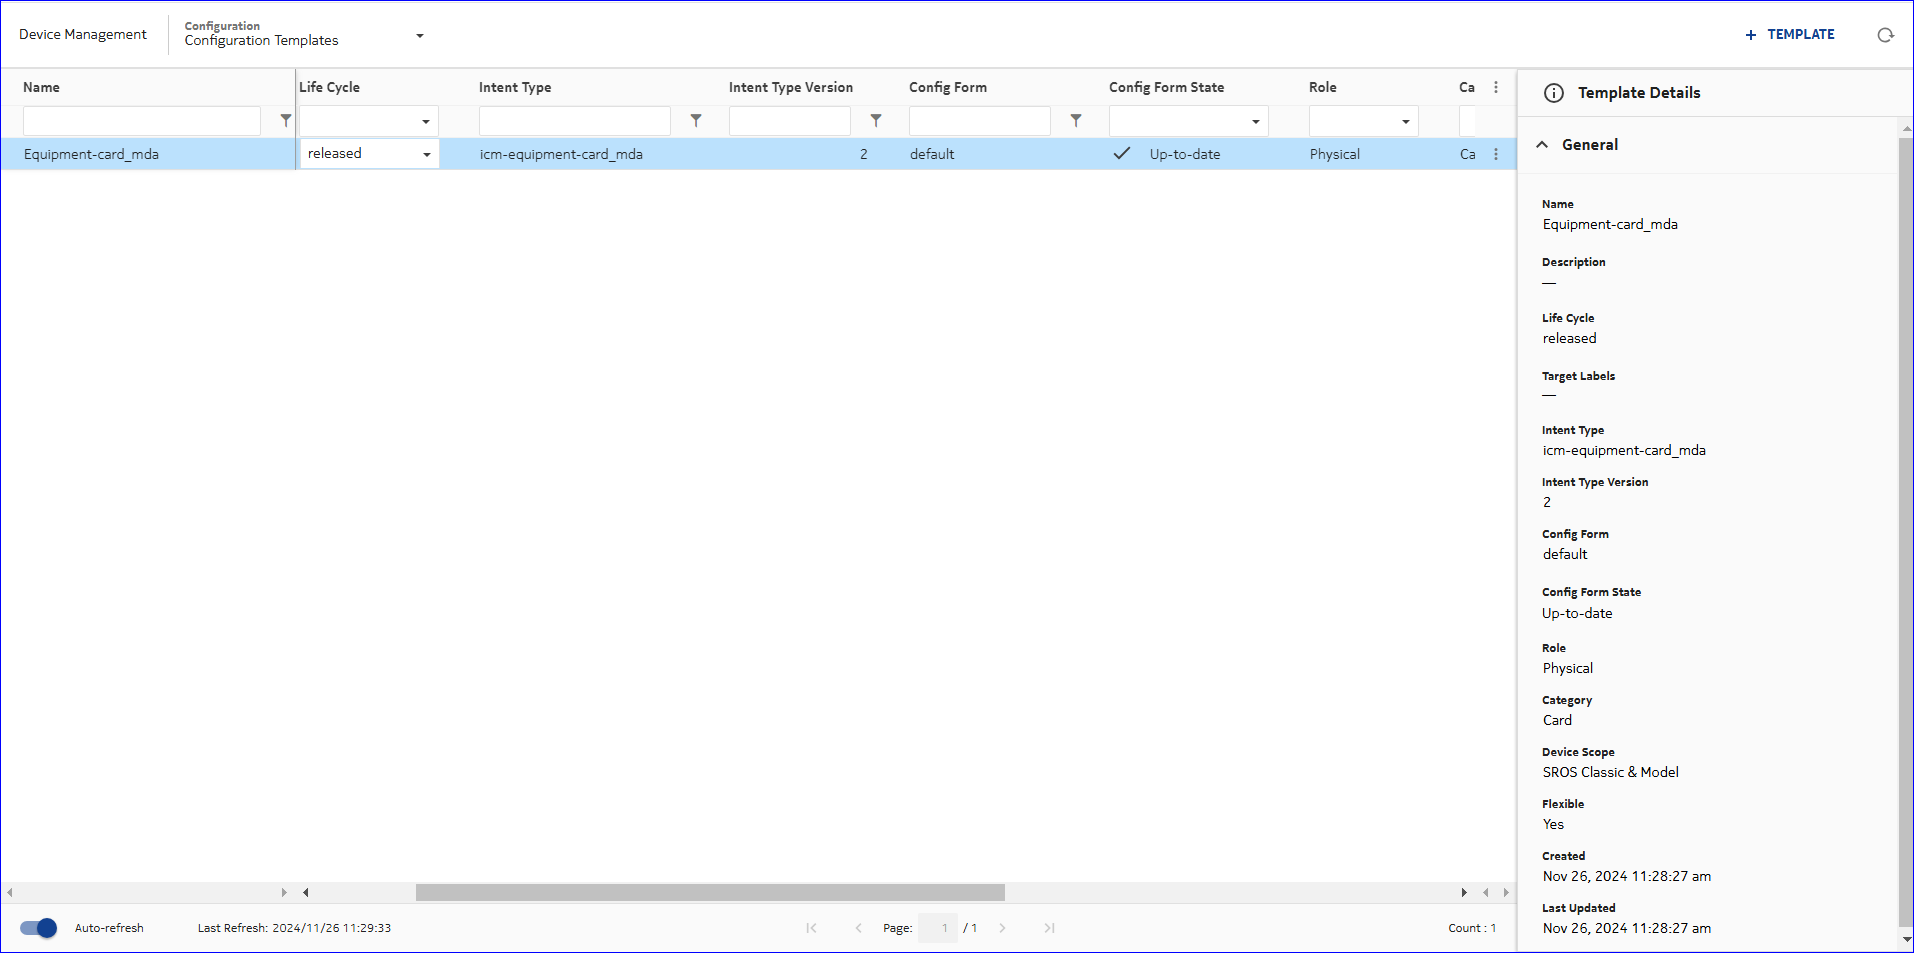Click the add TEMPLATE button
Screen dimensions: 1914x953
coord(1790,35)
